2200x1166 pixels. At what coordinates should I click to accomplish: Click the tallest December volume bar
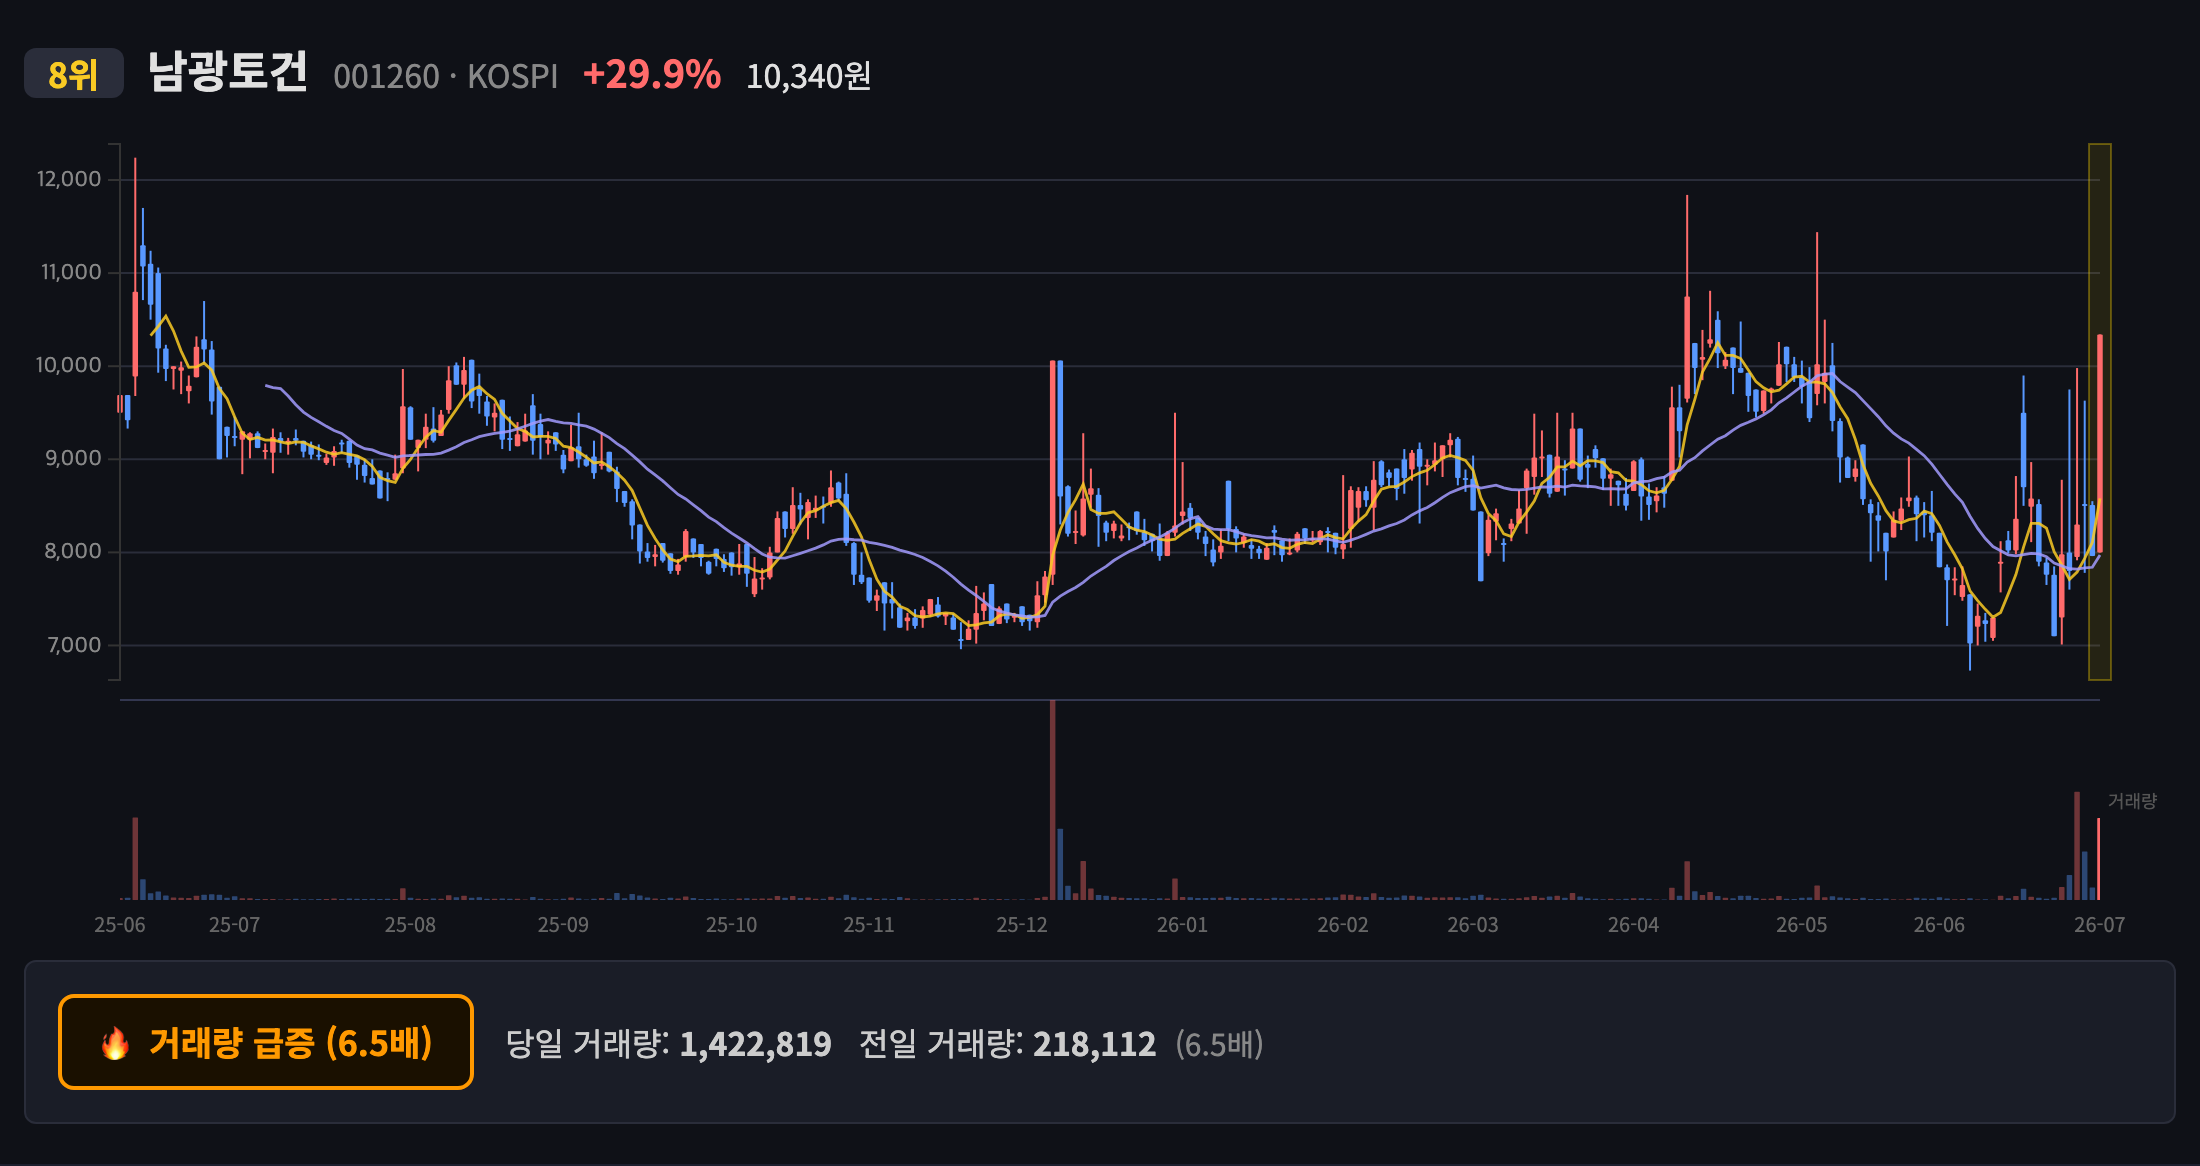[x=1052, y=800]
